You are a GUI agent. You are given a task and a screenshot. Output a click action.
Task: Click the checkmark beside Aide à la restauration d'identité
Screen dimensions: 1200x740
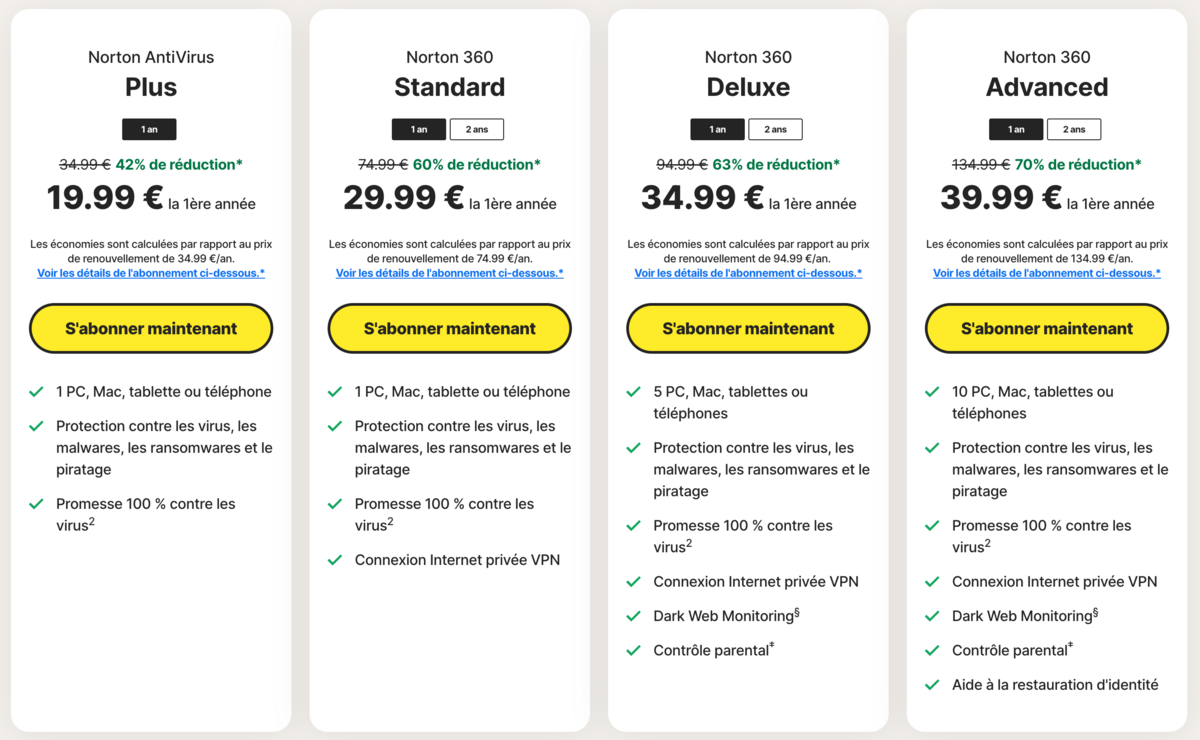[933, 685]
